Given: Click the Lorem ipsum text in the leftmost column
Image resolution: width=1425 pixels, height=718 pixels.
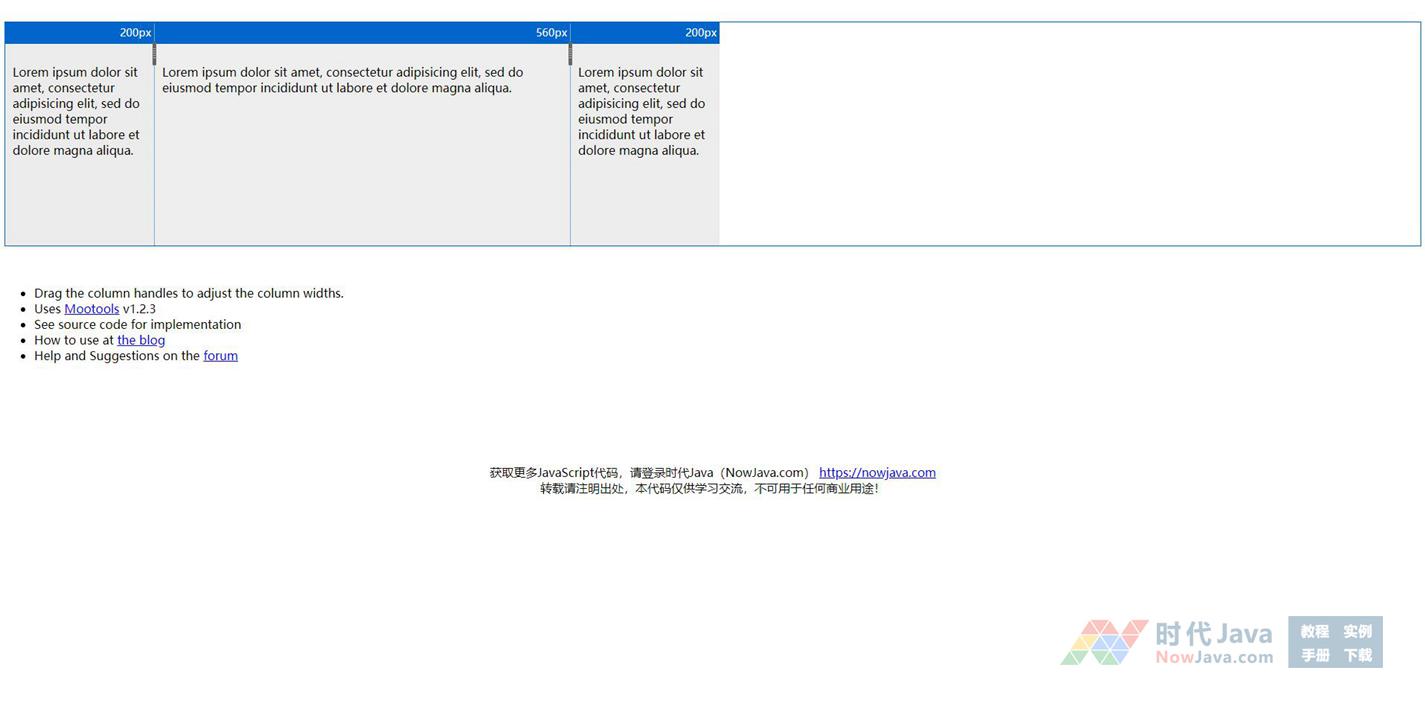Looking at the screenshot, I should [x=76, y=111].
